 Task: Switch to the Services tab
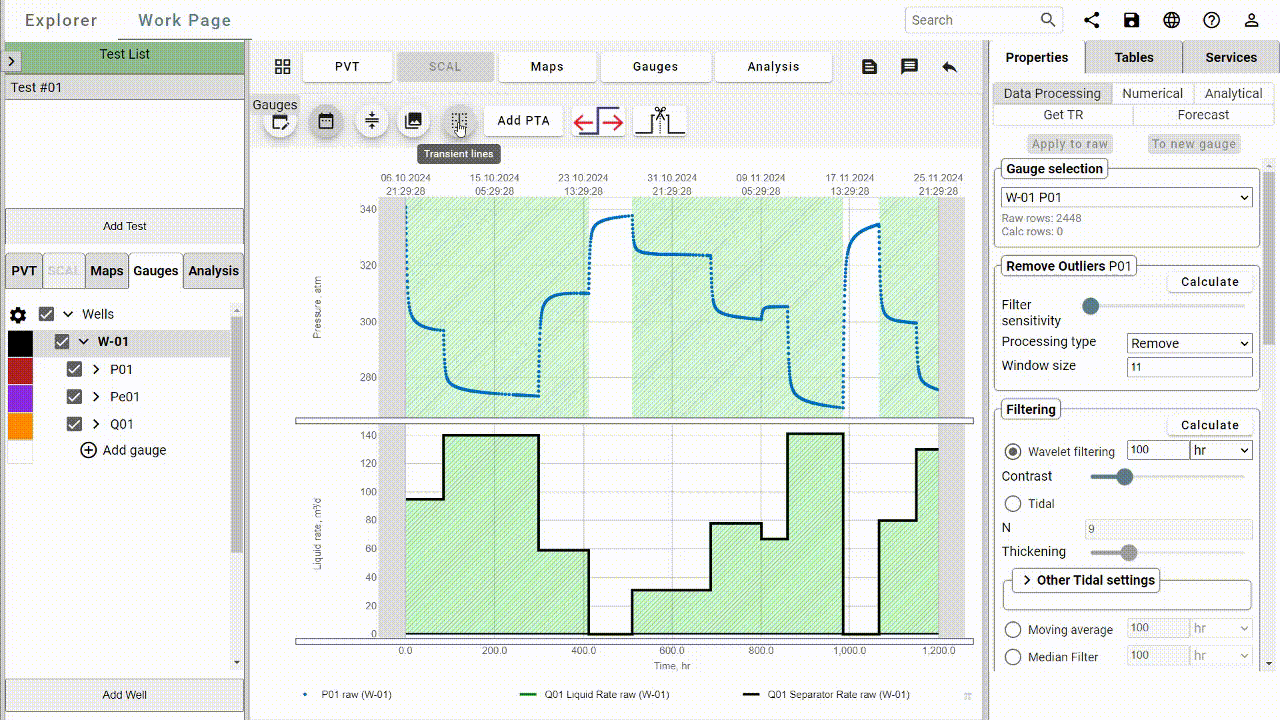[1231, 57]
